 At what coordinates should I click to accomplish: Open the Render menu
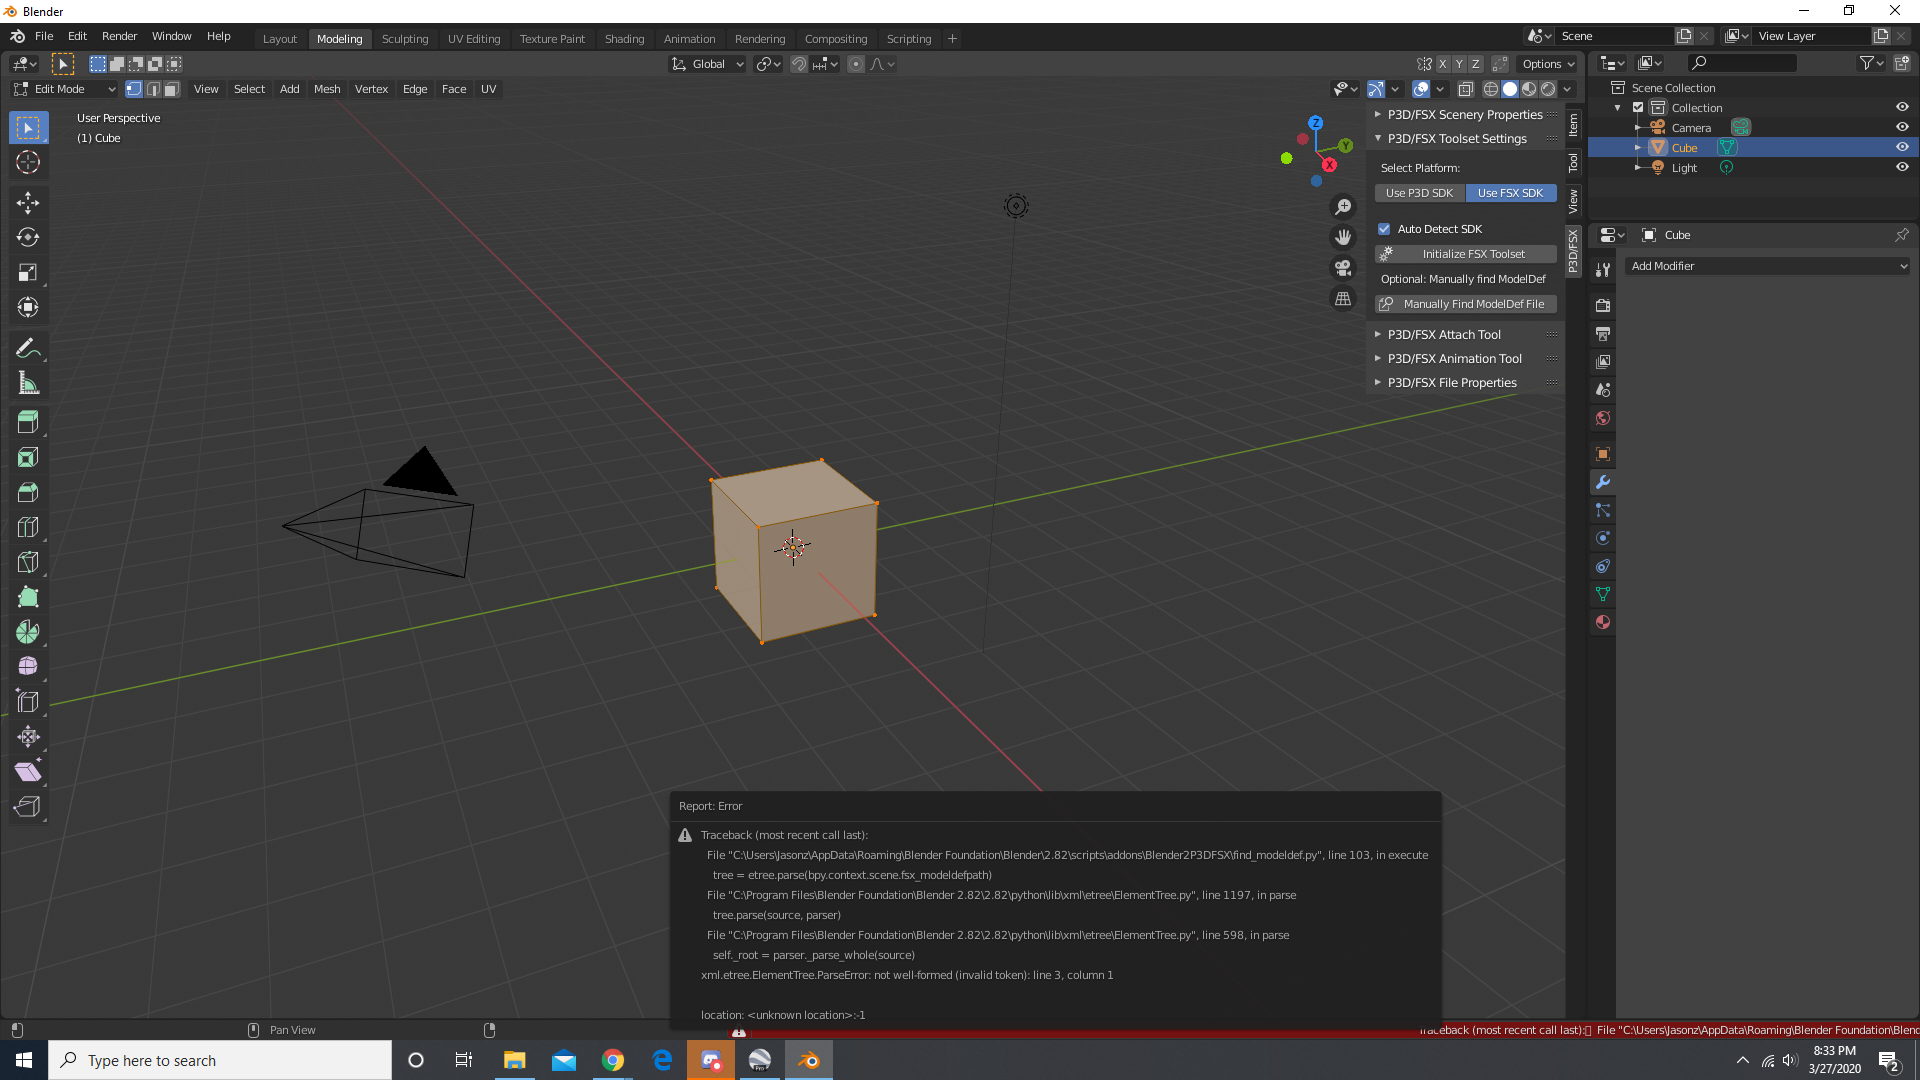pos(119,36)
